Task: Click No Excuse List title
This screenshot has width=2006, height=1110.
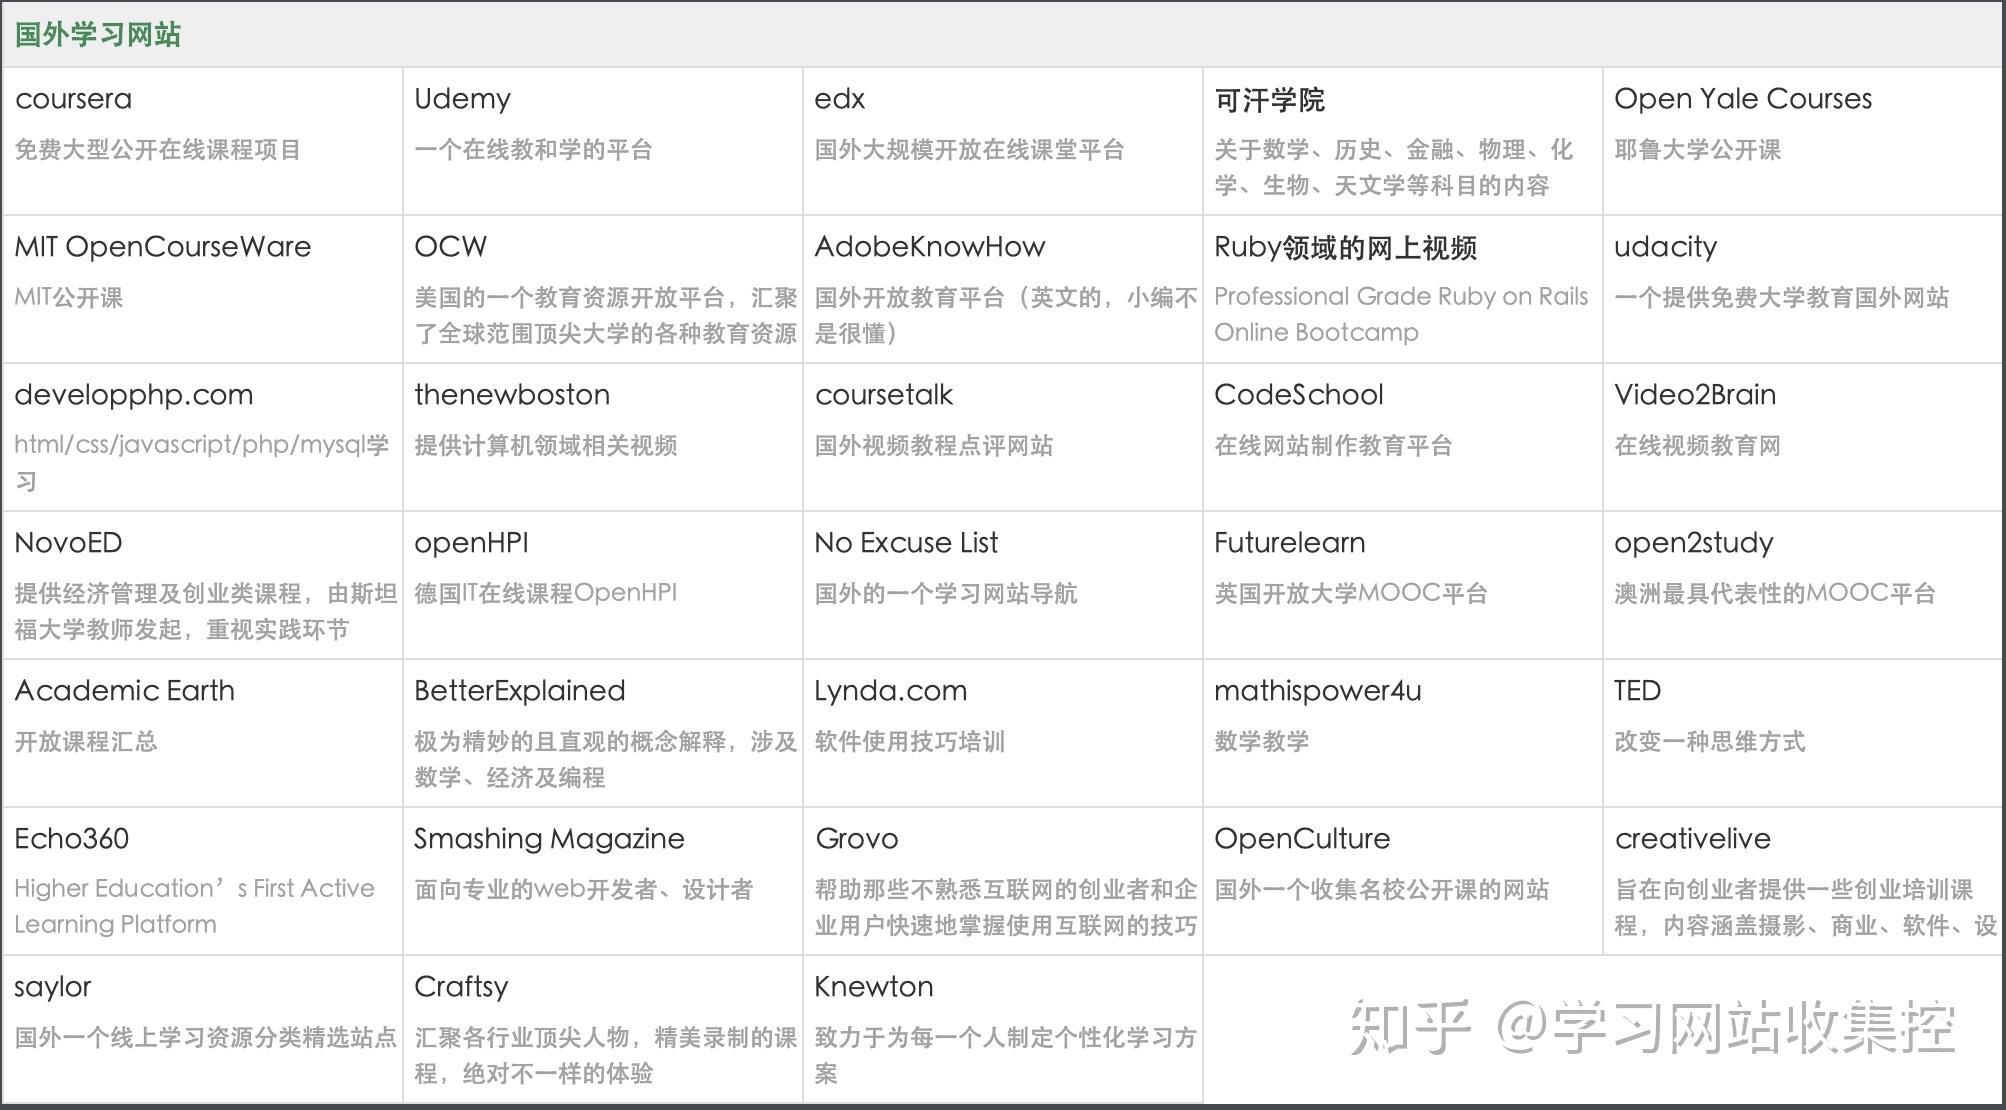Action: (x=905, y=543)
